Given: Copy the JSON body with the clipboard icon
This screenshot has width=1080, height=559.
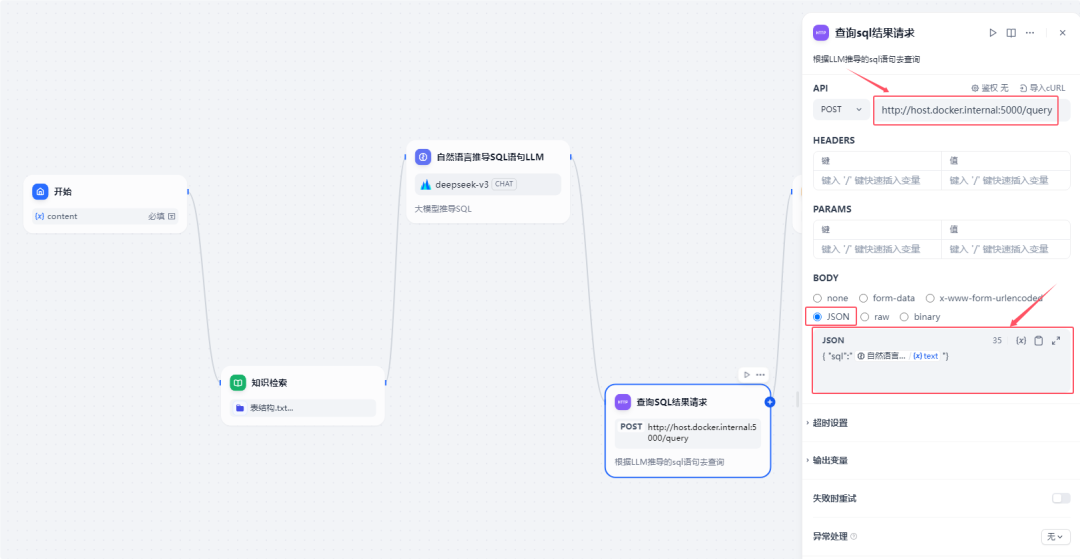Looking at the screenshot, I should (x=1039, y=341).
